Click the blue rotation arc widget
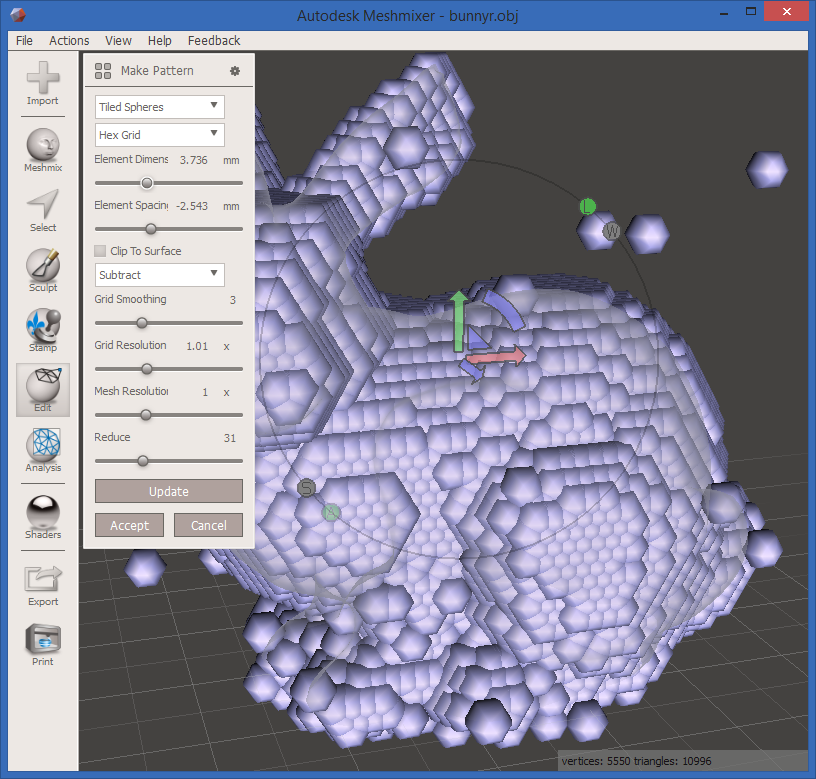The width and height of the screenshot is (816, 779). pyautogui.click(x=504, y=310)
